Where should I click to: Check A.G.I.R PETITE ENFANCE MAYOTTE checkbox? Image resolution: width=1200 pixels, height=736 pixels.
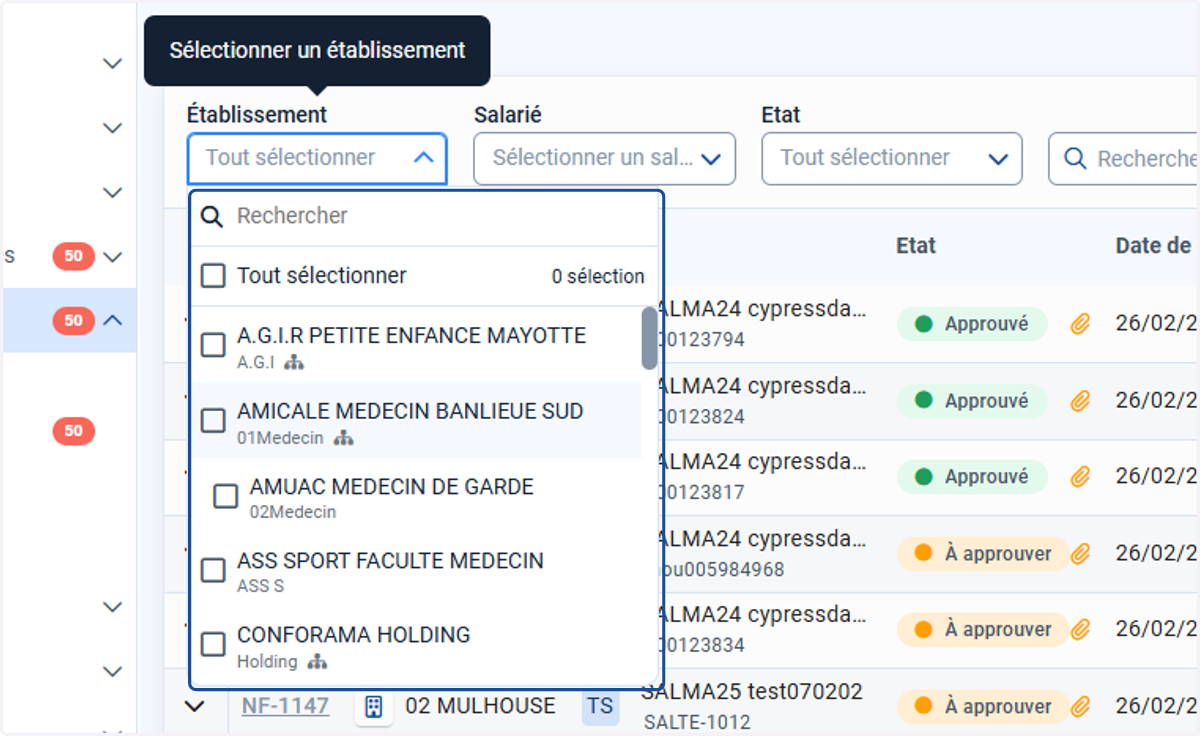click(213, 346)
